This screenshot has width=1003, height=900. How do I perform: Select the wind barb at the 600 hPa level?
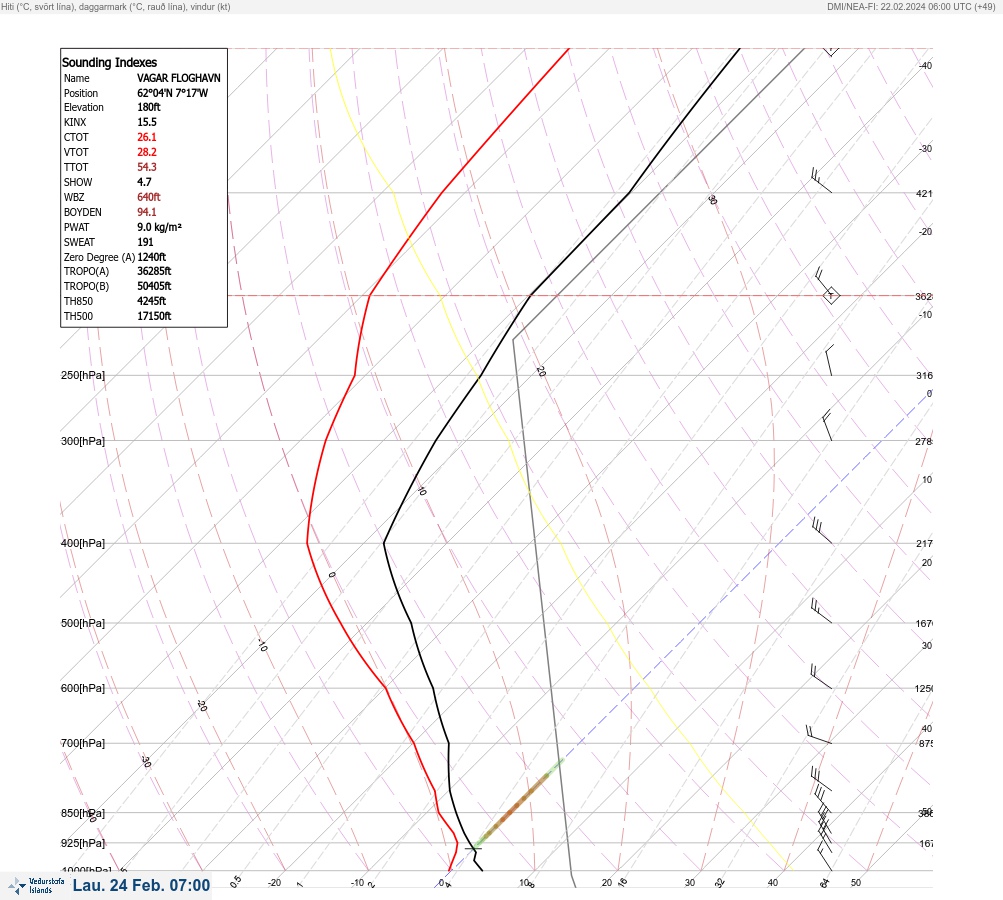point(821,677)
